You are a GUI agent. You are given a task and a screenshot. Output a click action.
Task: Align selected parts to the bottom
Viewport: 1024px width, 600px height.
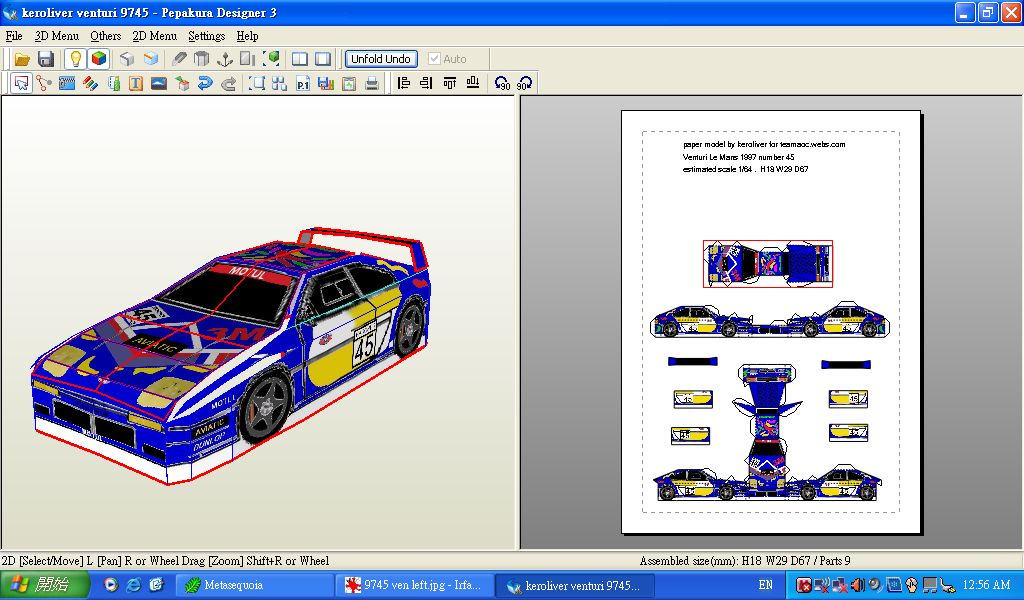tap(473, 84)
